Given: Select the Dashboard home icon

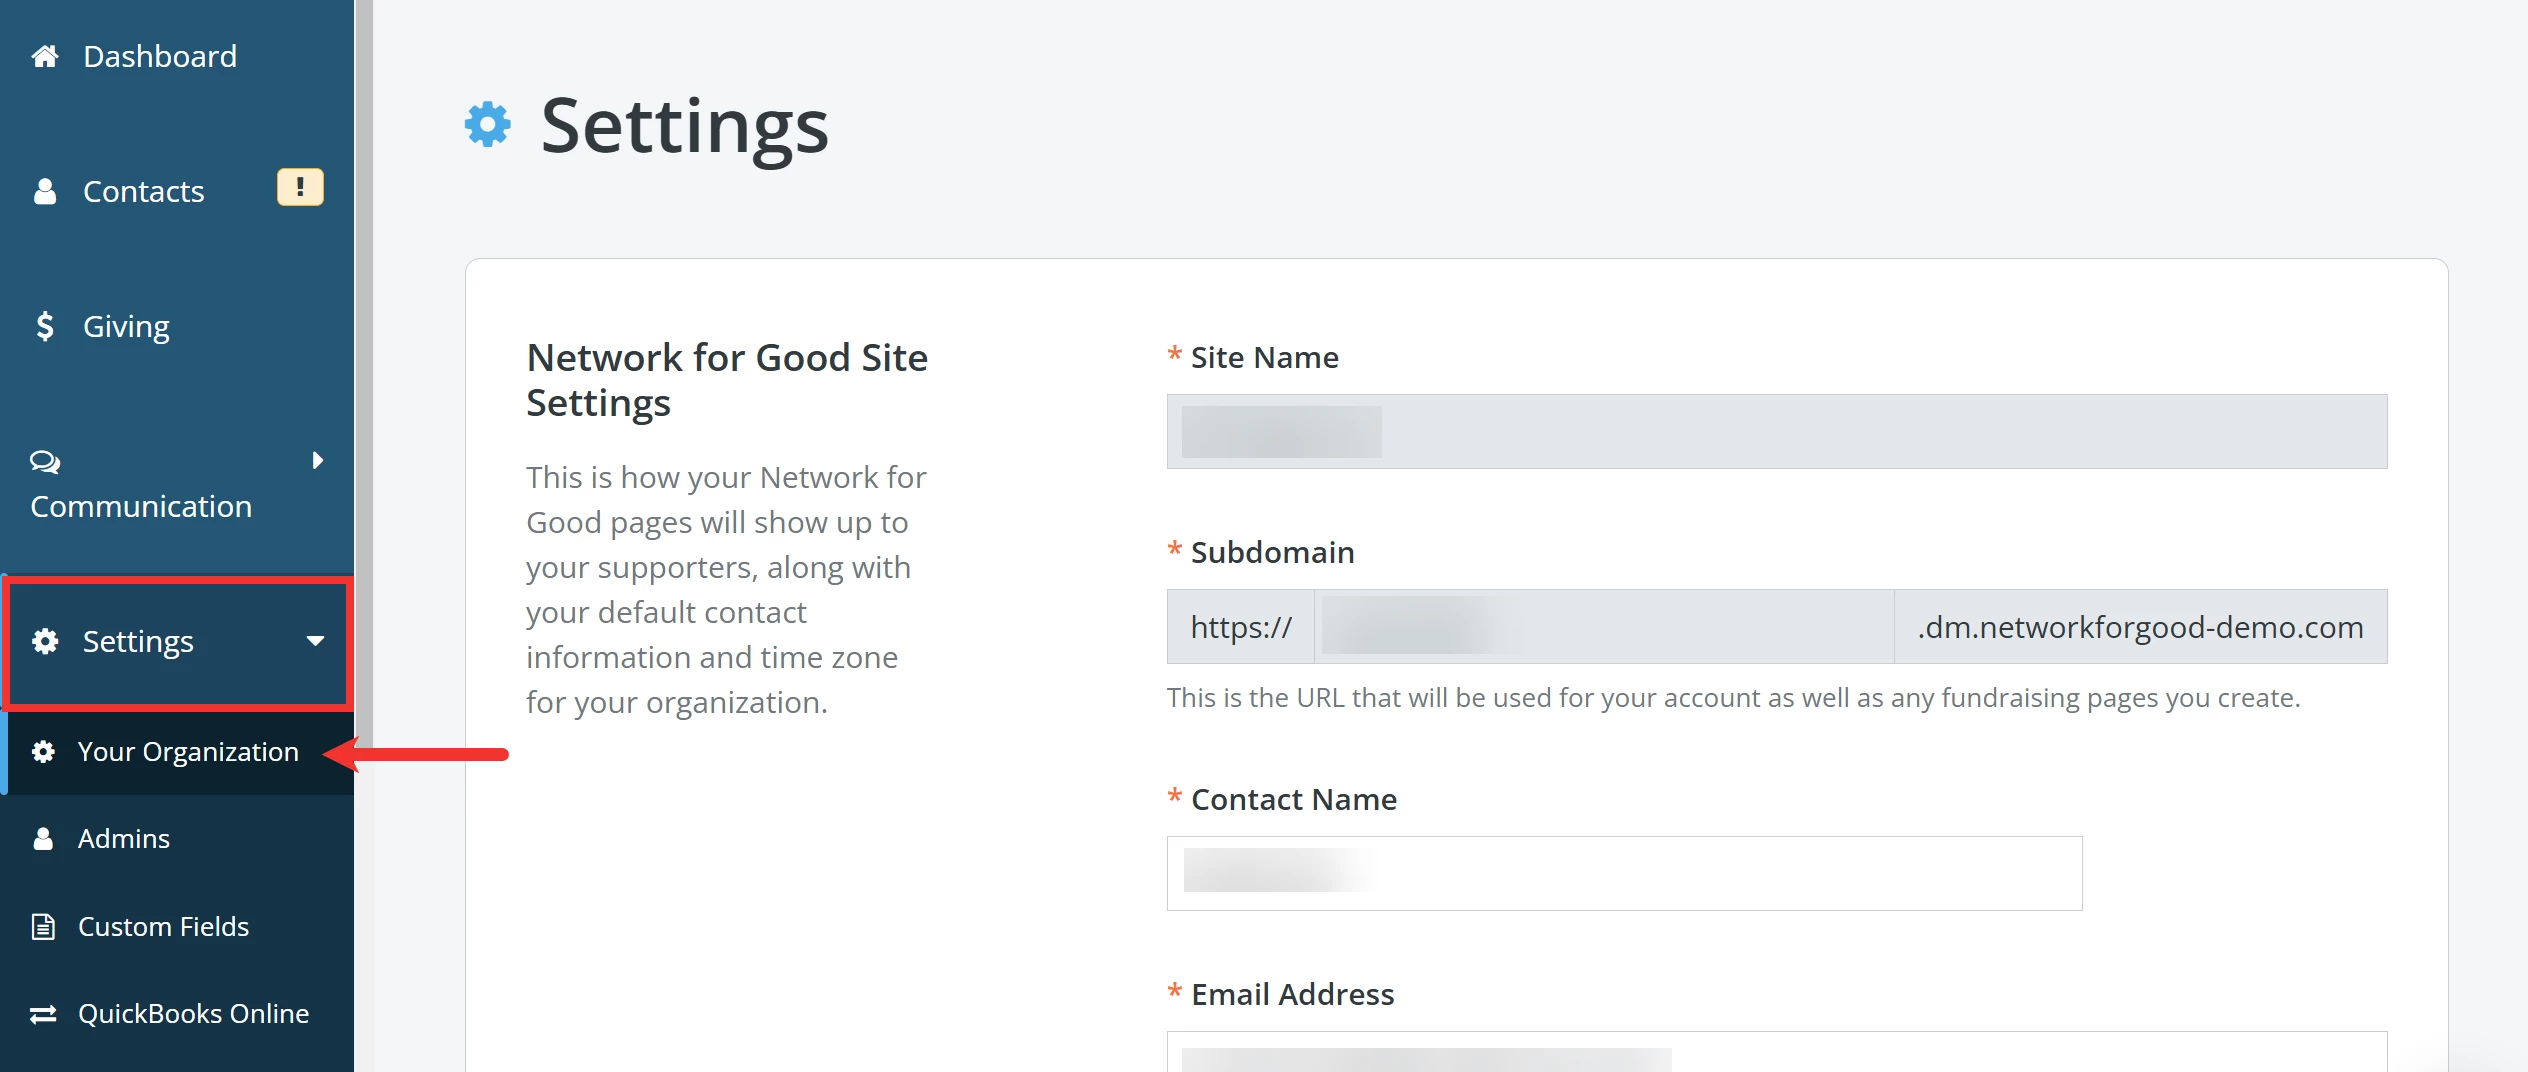Looking at the screenshot, I should [x=44, y=56].
